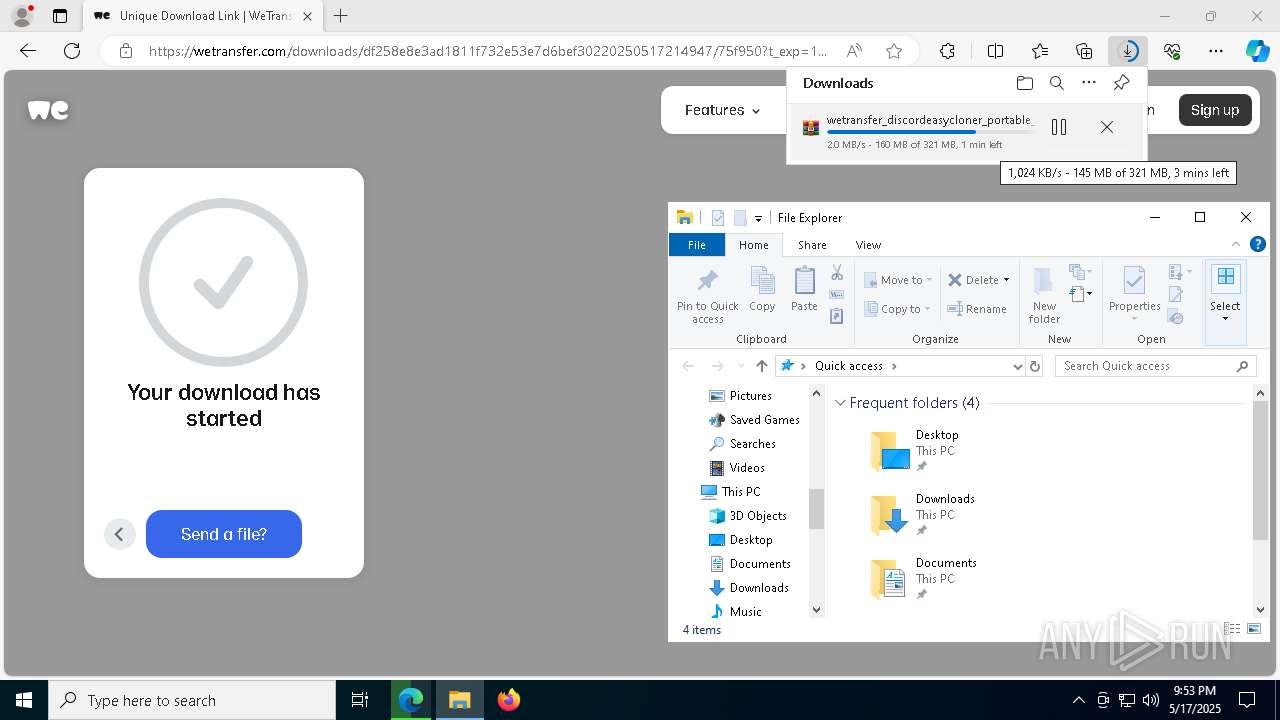Switch to the Home ribbon tab
This screenshot has height=720, width=1280.
[x=754, y=245]
